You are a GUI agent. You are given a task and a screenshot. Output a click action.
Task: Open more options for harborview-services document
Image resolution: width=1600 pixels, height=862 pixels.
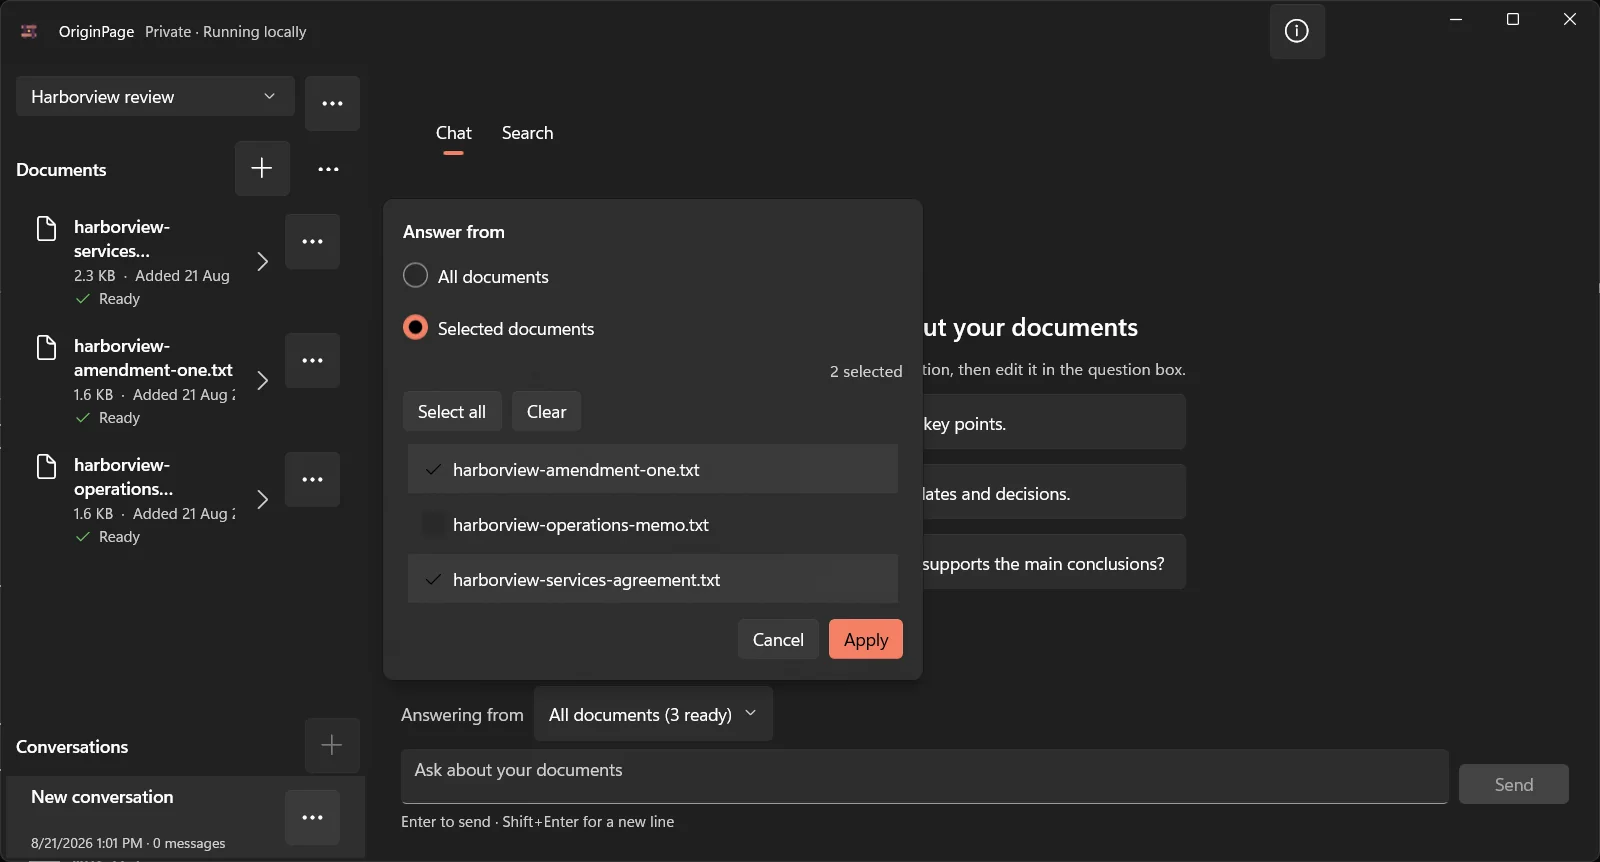(312, 241)
